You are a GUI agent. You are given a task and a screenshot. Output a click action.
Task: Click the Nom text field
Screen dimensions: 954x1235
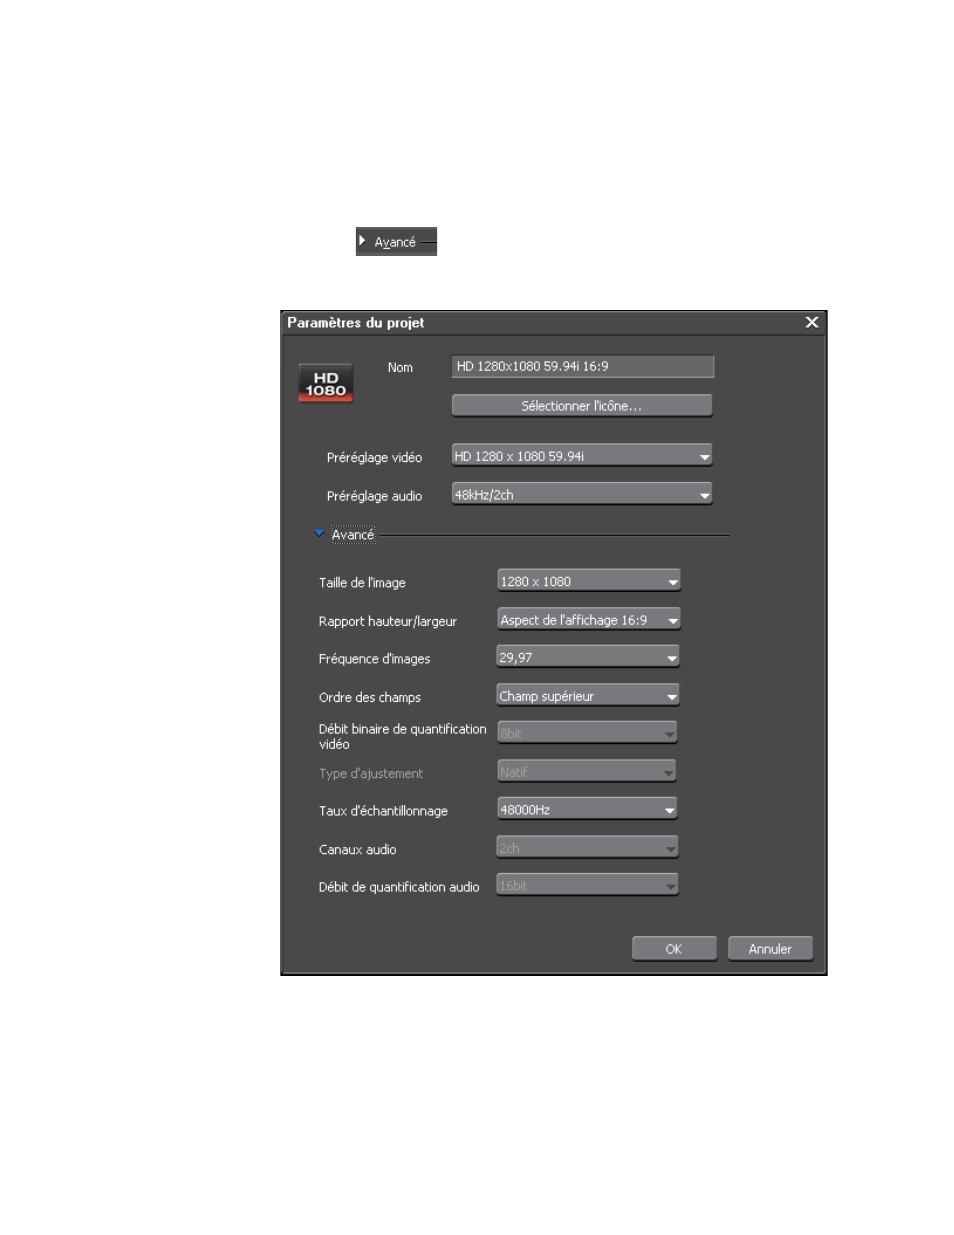(x=583, y=366)
